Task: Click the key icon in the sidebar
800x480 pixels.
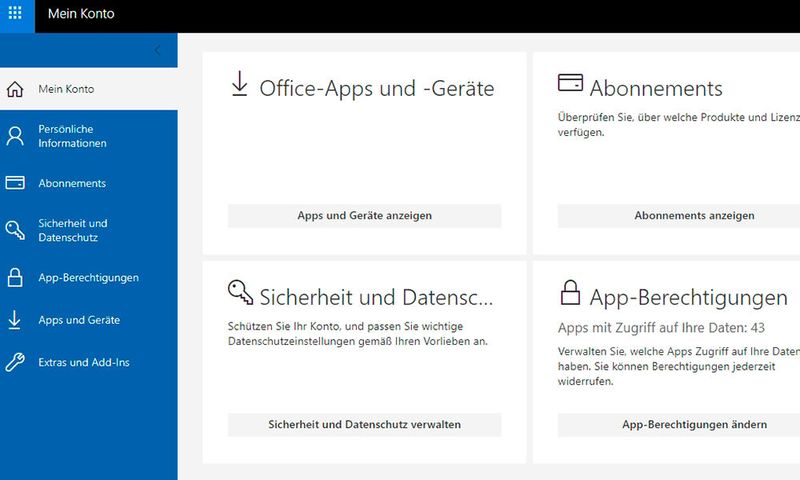Action: pos(15,230)
